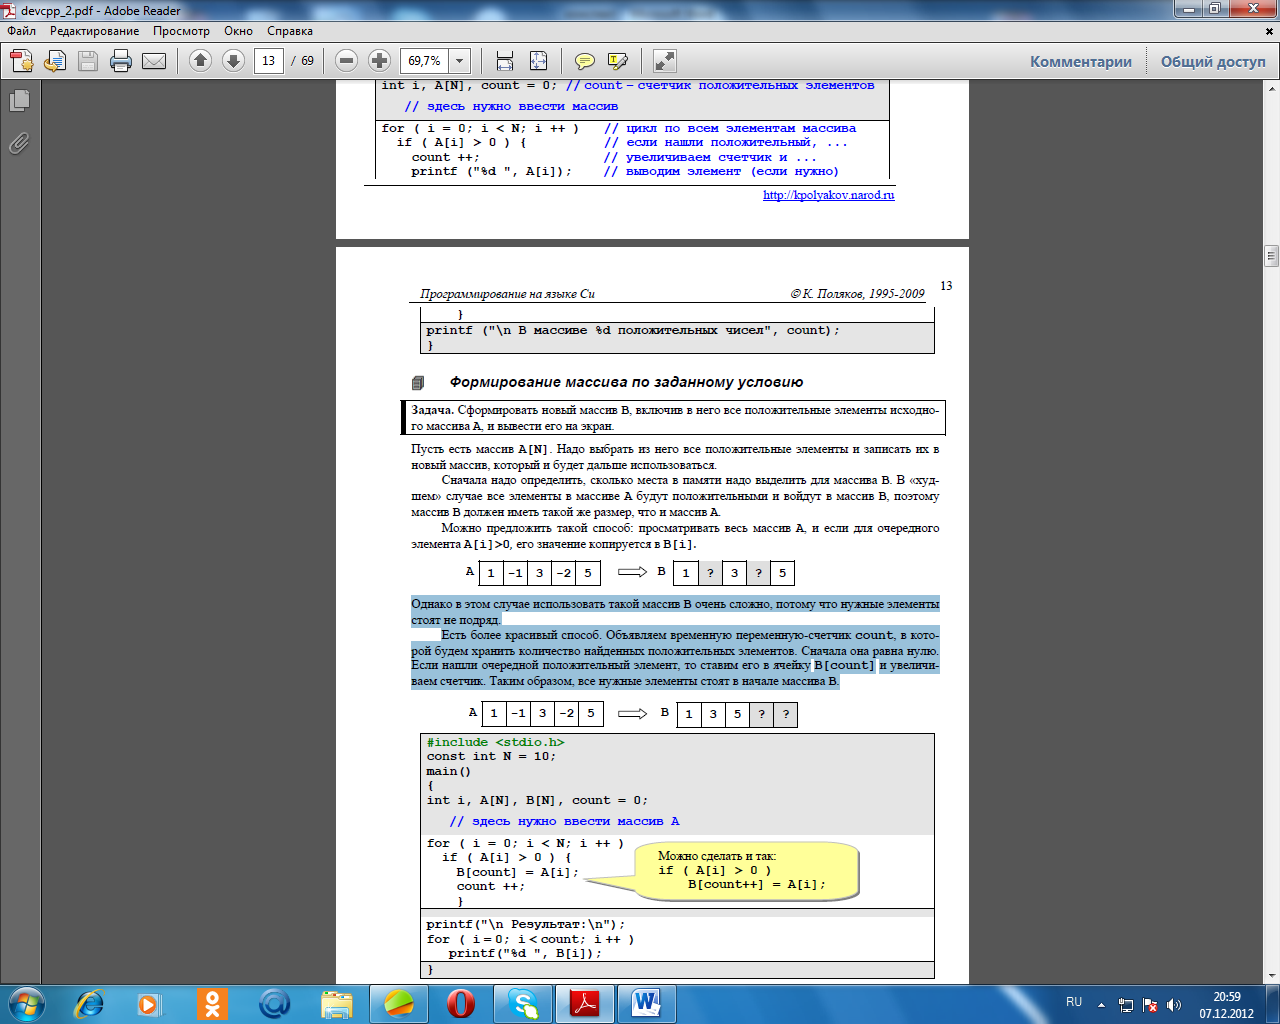Follow the kpolyakov.narod.ru link
This screenshot has width=1280, height=1024.
coord(829,195)
